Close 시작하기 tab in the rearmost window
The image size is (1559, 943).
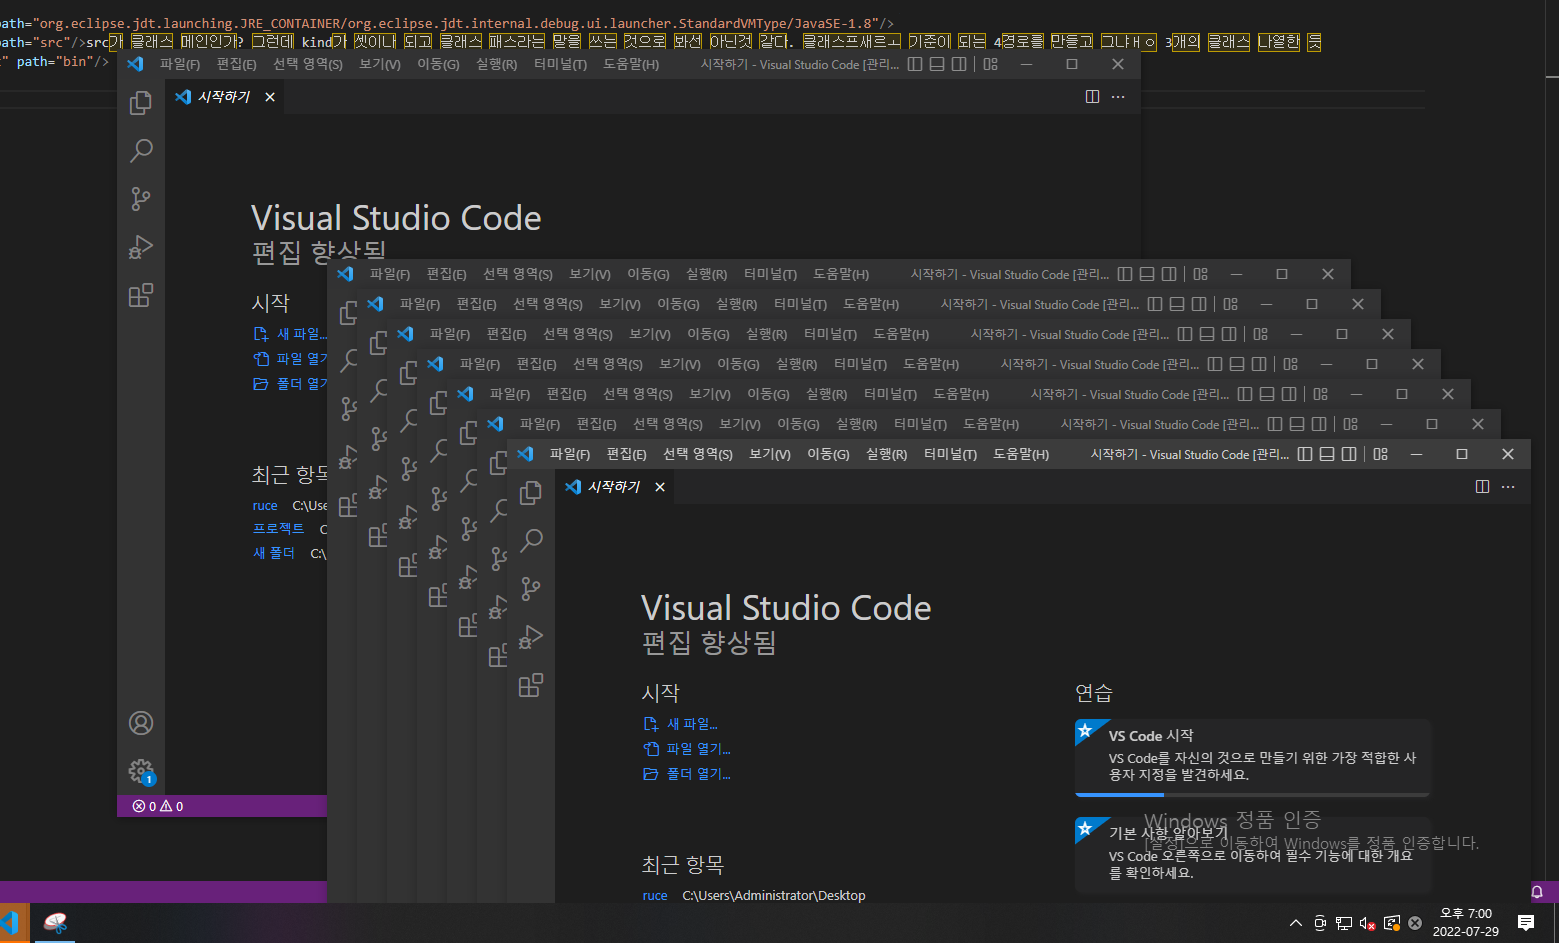[x=270, y=97]
